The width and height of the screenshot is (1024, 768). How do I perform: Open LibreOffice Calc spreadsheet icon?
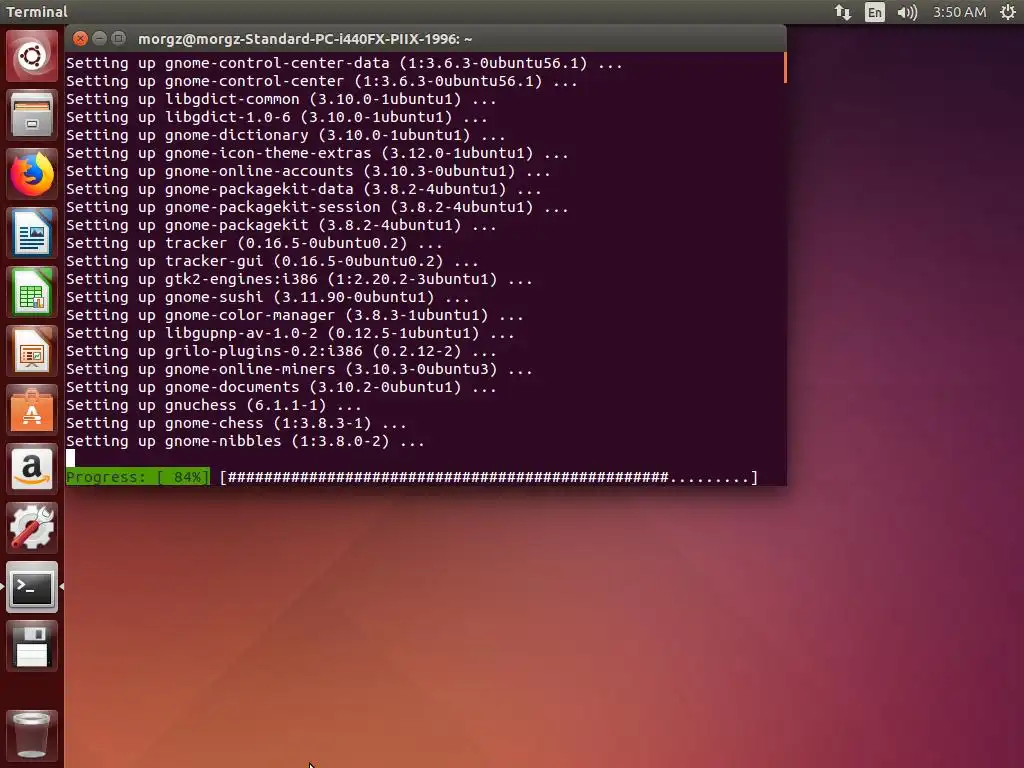tap(31, 291)
